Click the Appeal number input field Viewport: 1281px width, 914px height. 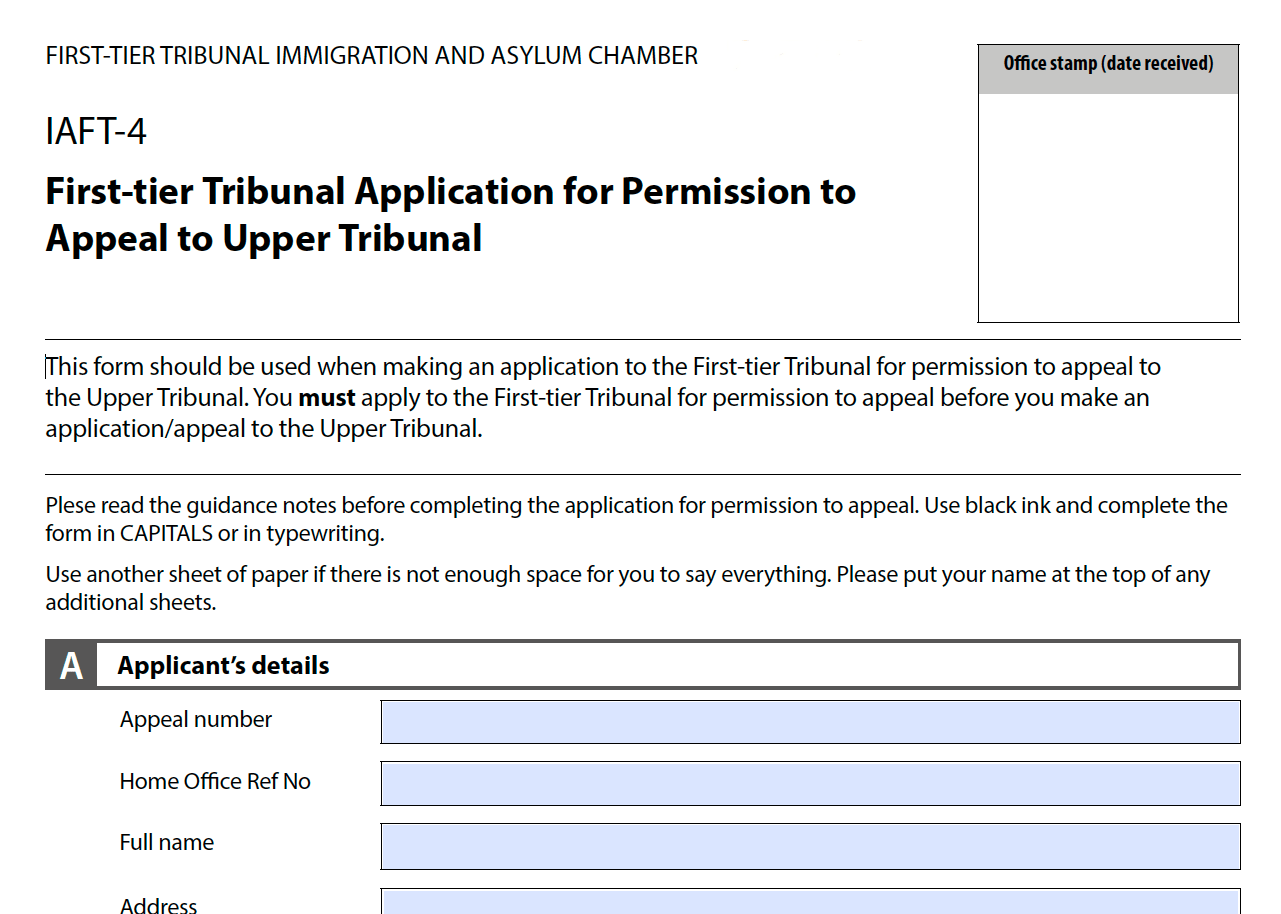click(810, 720)
